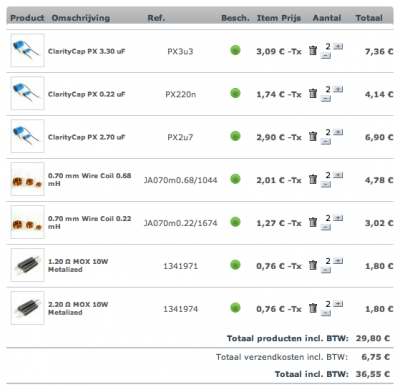
Task: Select reference text PX3u3
Action: point(180,52)
